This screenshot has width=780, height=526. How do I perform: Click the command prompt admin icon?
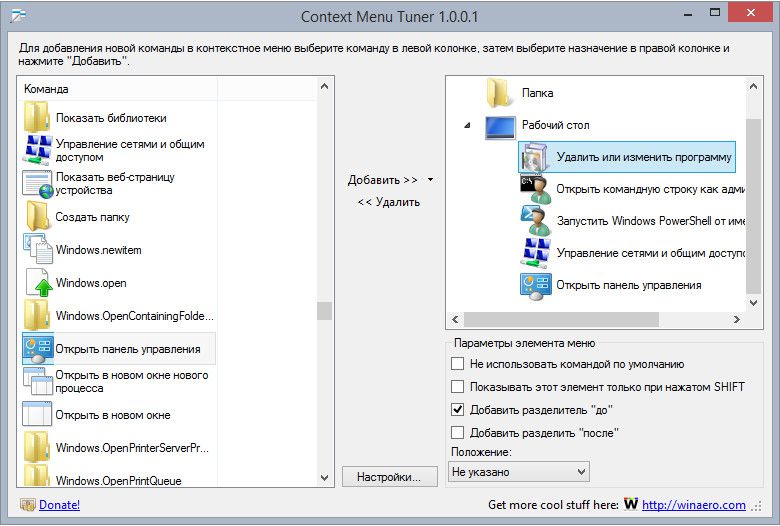point(535,189)
